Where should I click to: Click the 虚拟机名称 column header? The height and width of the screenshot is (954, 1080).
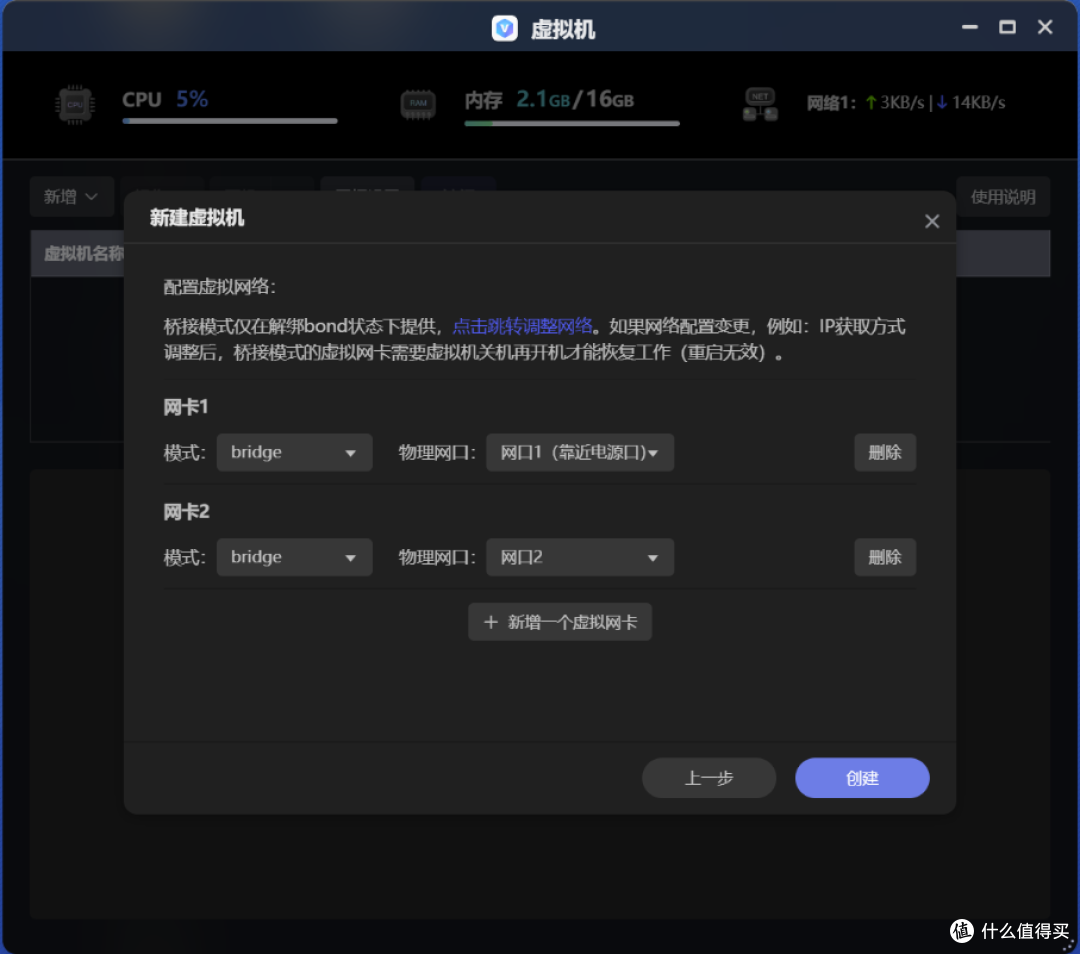83,253
